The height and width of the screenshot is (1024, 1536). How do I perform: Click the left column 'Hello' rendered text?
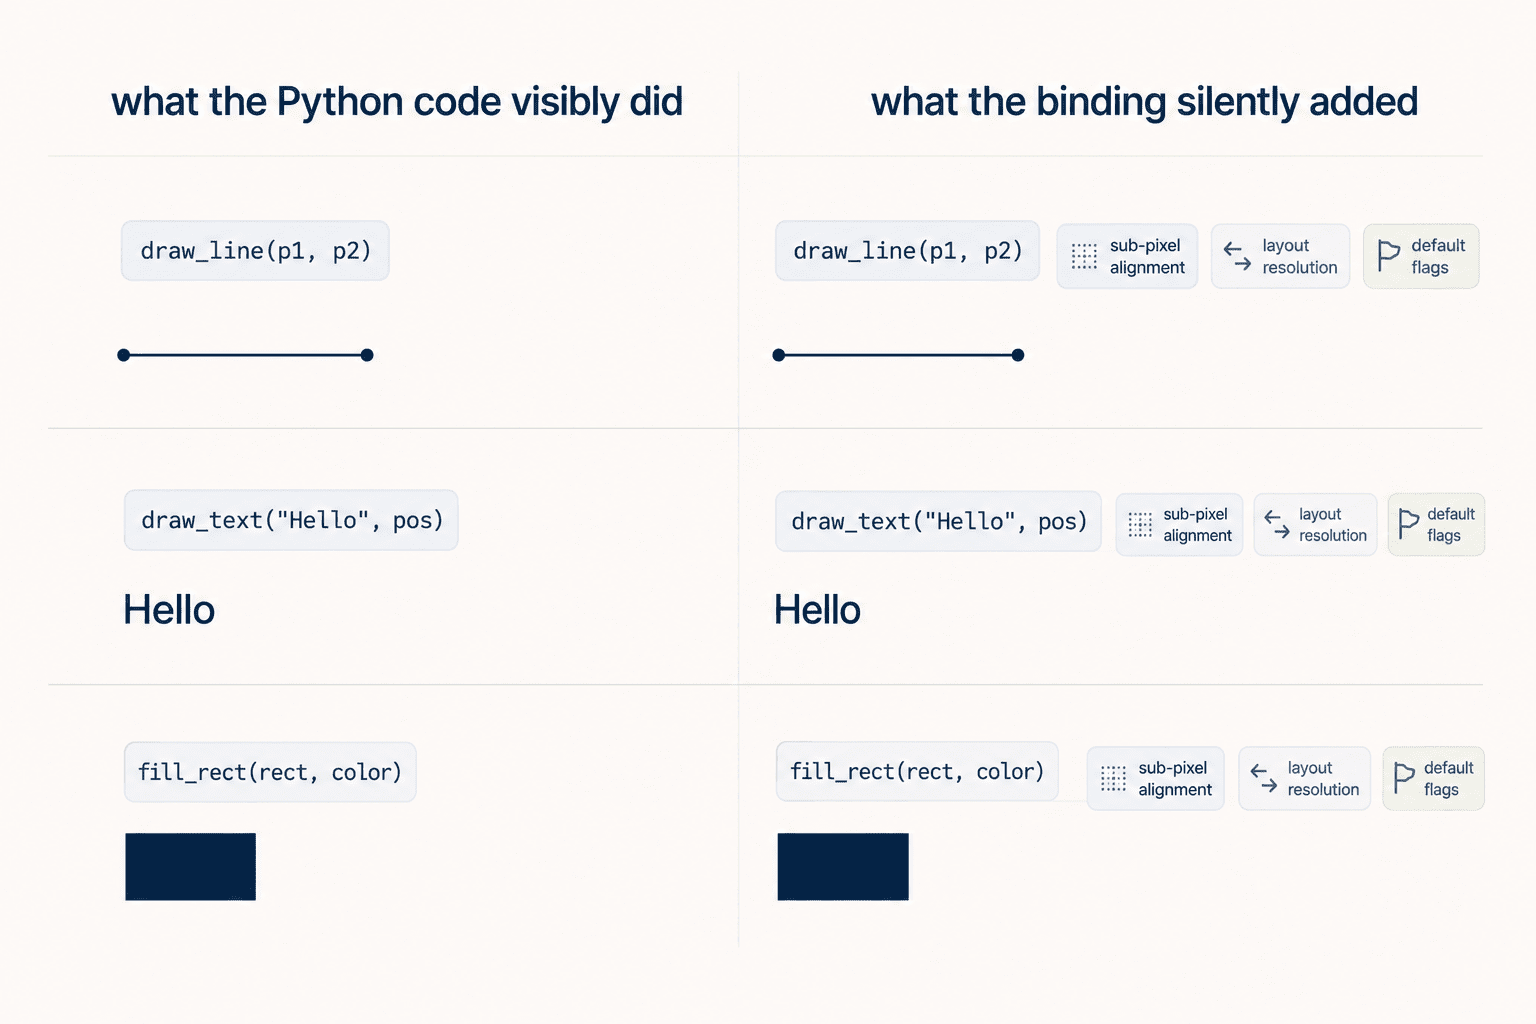(169, 610)
